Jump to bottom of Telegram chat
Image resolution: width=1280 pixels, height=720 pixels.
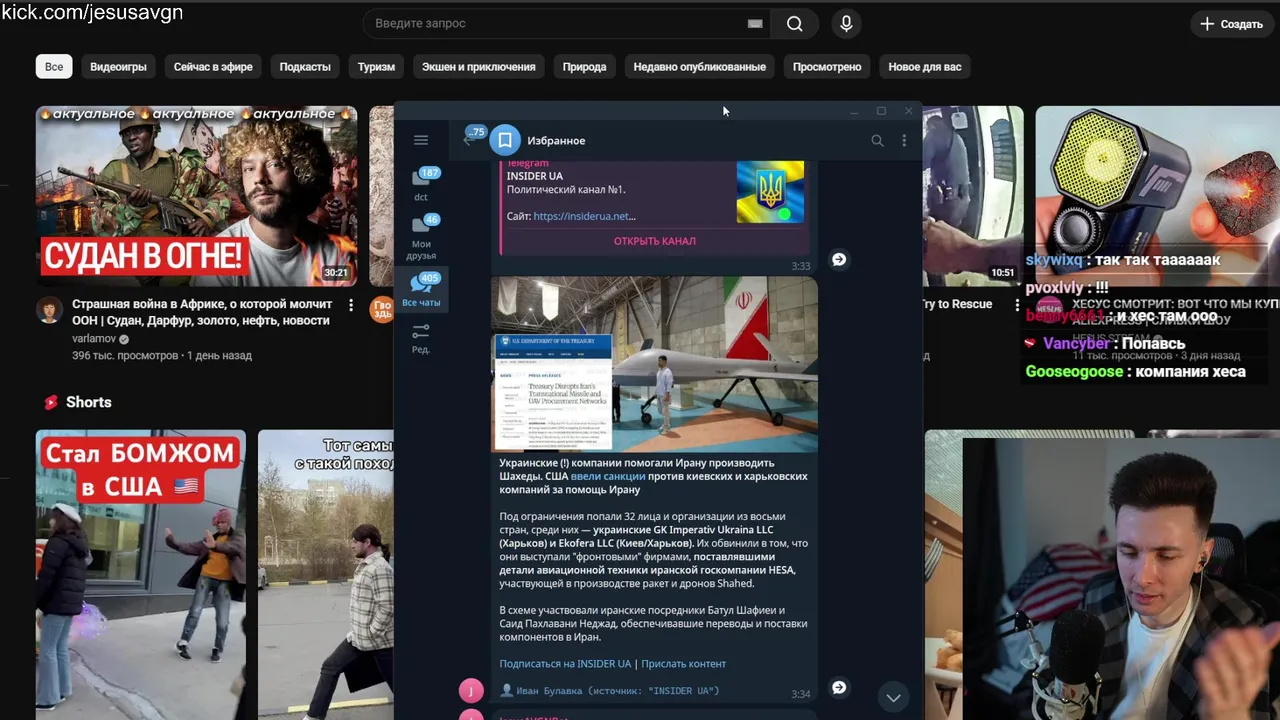pyautogui.click(x=893, y=697)
